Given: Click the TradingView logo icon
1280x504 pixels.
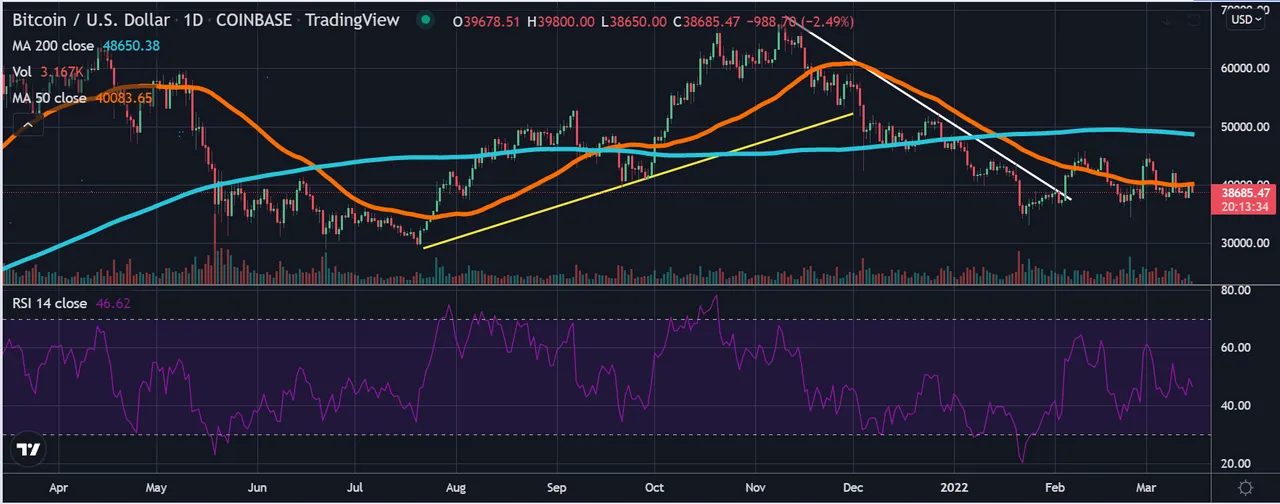Looking at the screenshot, I should pyautogui.click(x=30, y=451).
